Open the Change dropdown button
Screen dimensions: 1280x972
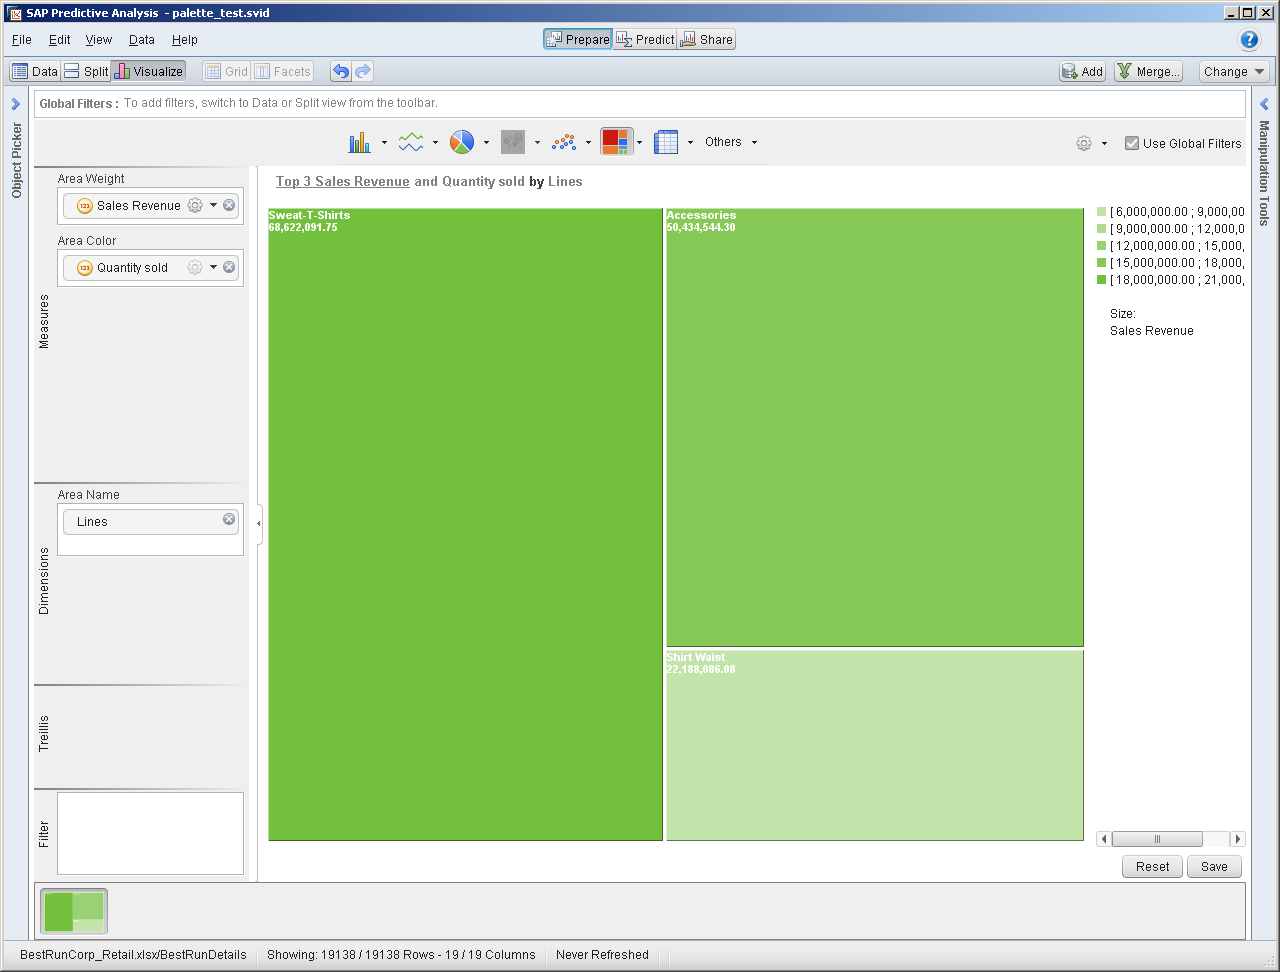point(1234,71)
